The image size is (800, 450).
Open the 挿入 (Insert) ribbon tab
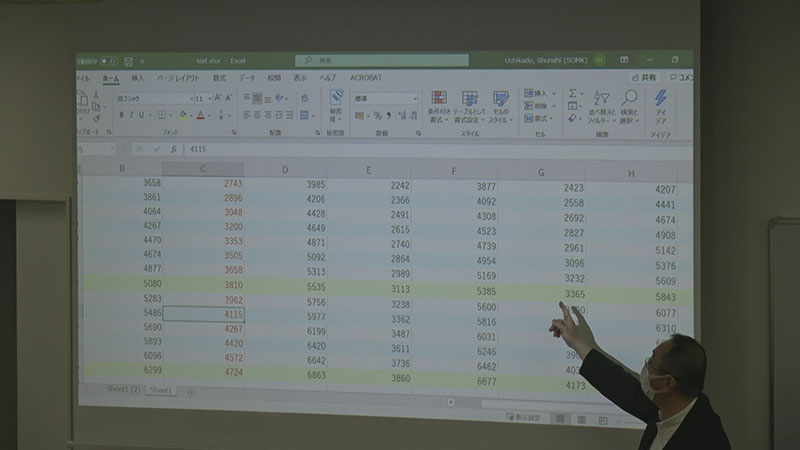coord(137,78)
